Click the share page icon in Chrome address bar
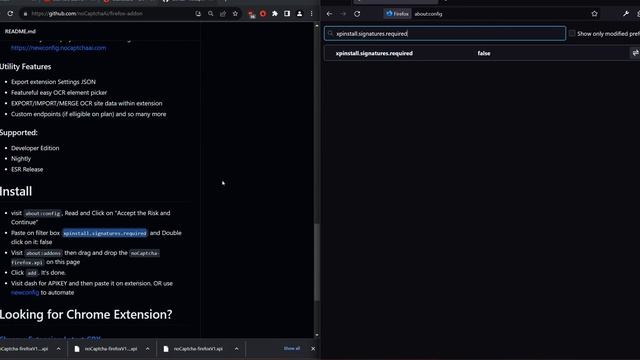640x360 pixels. tap(223, 13)
